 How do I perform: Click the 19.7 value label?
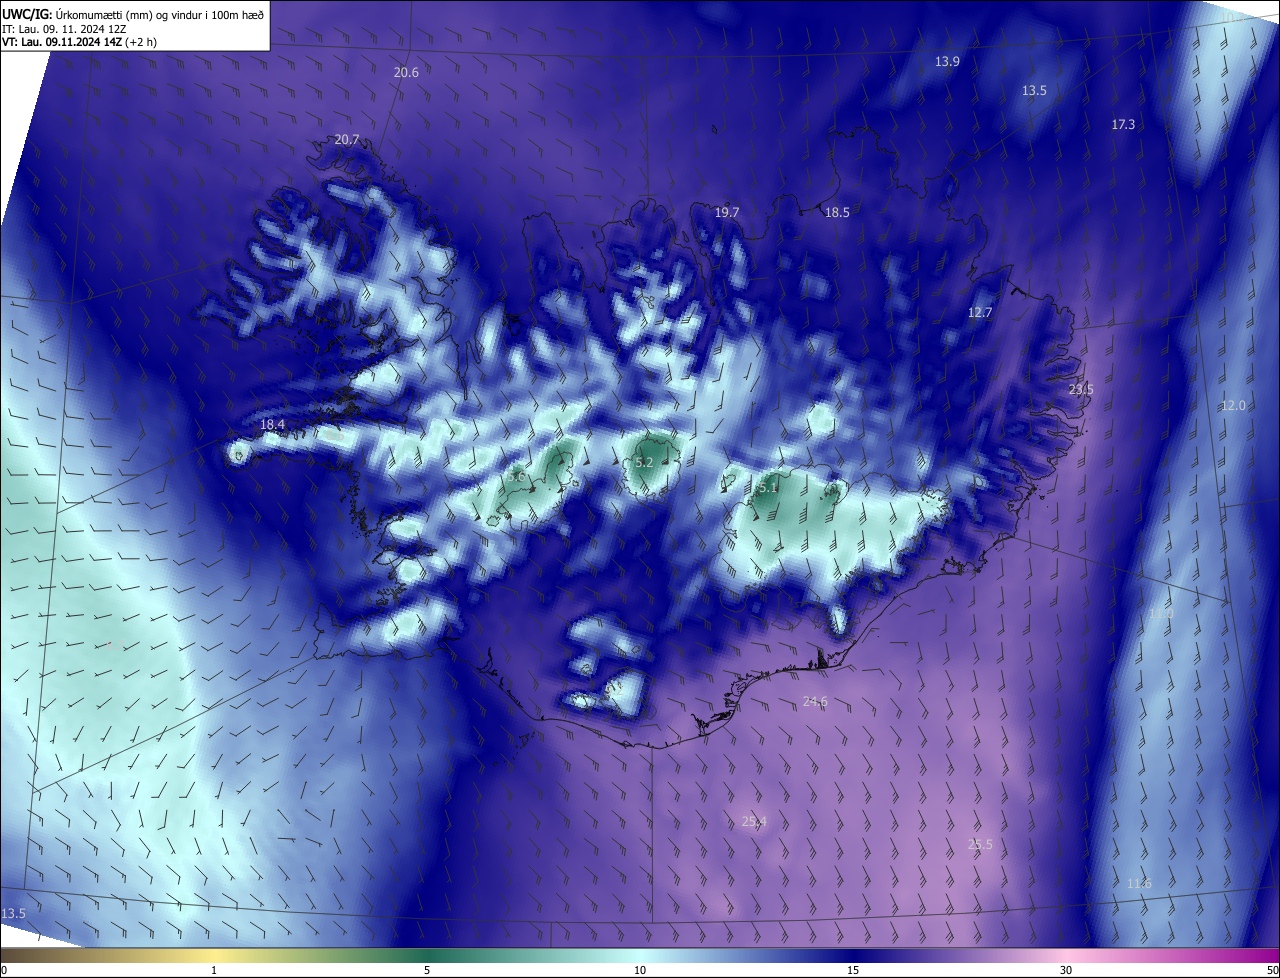(727, 212)
